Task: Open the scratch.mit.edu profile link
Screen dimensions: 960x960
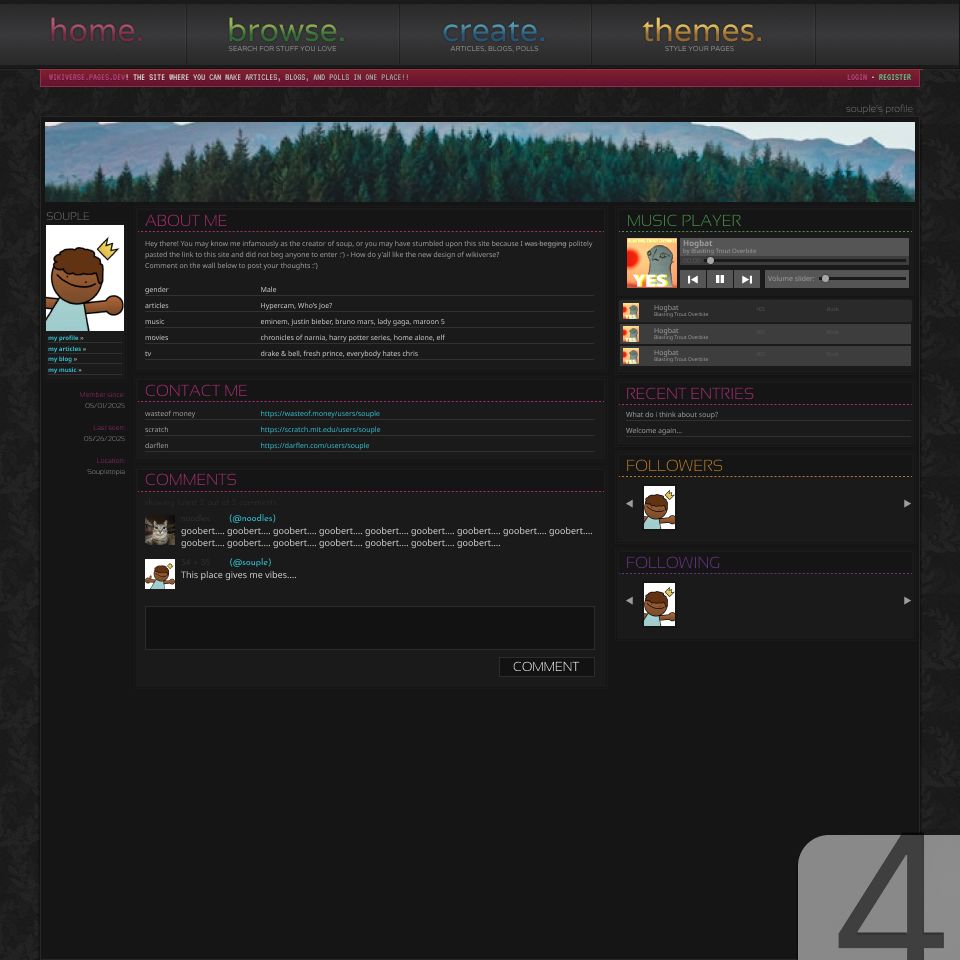Action: pyautogui.click(x=320, y=430)
